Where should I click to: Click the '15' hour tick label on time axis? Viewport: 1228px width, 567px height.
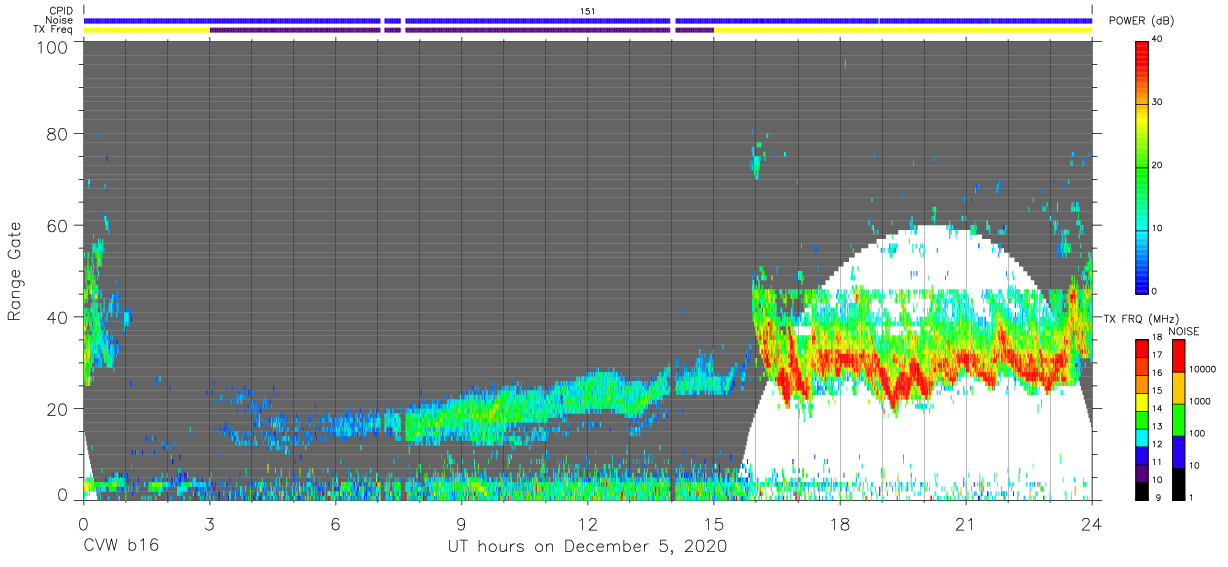coord(713,525)
